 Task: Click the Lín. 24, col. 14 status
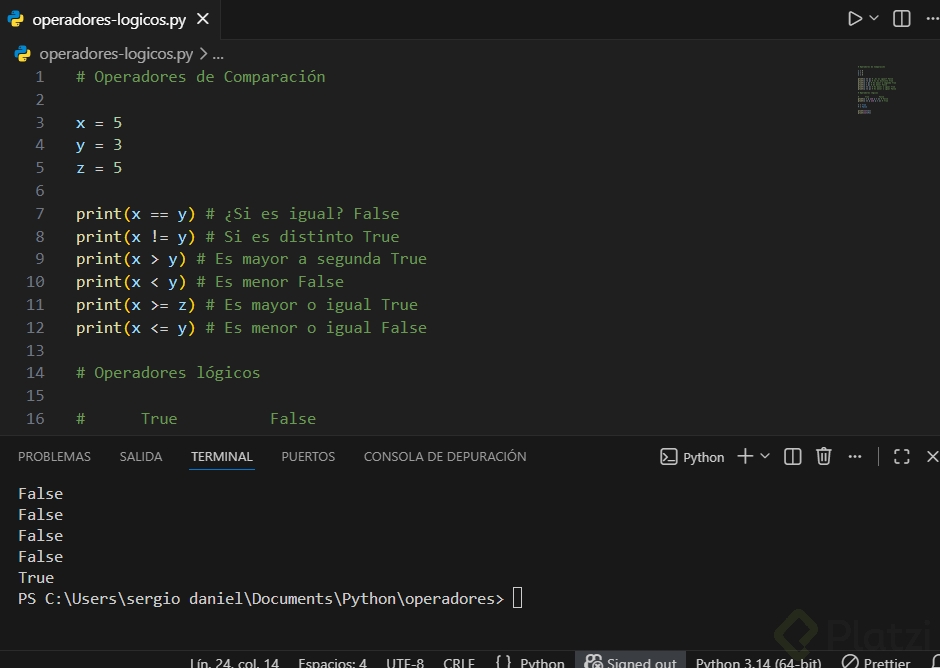tap(234, 663)
